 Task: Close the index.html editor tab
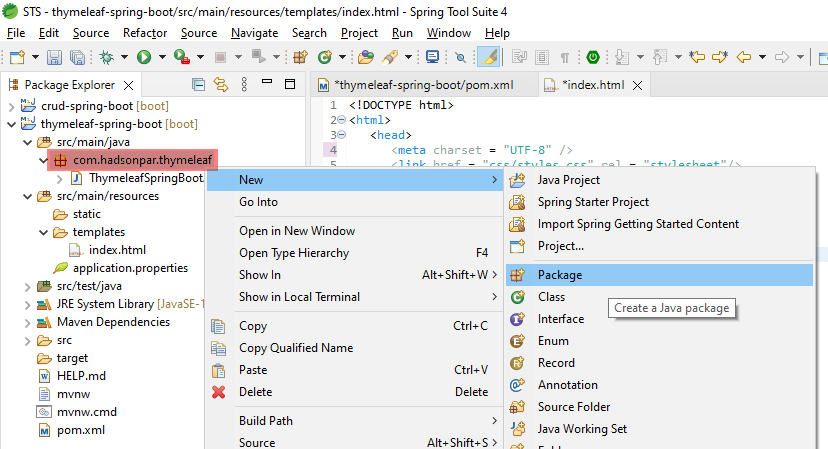coord(637,85)
